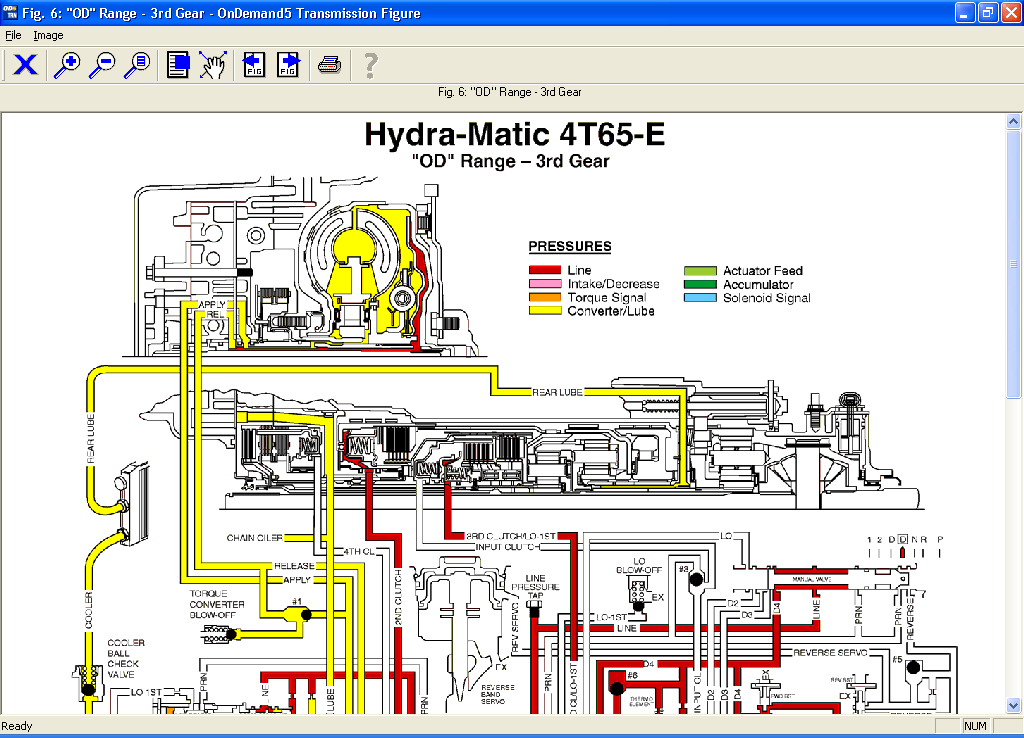The width and height of the screenshot is (1024, 738).
Task: Go to the previous figure icon
Action: [x=253, y=65]
